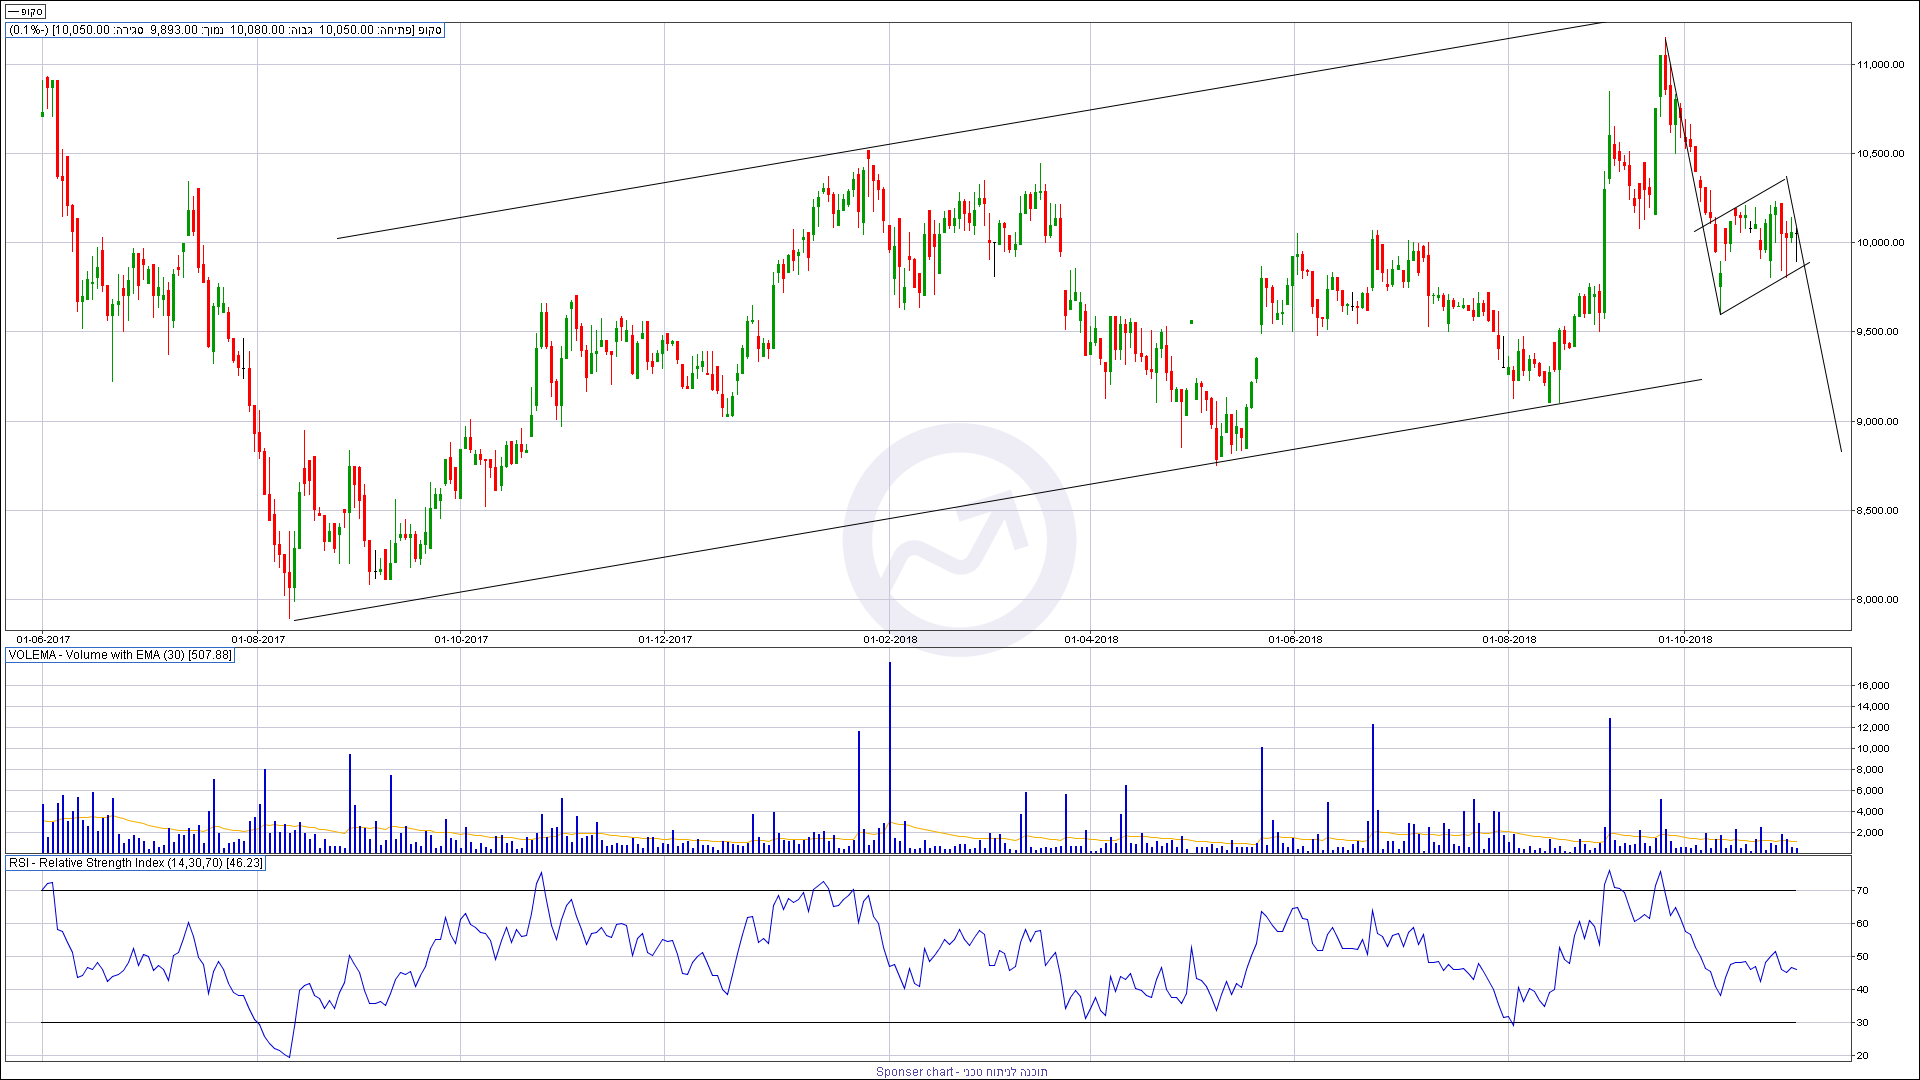Click the סקופ price info header box
The height and width of the screenshot is (1080, 1920).
pos(225,30)
